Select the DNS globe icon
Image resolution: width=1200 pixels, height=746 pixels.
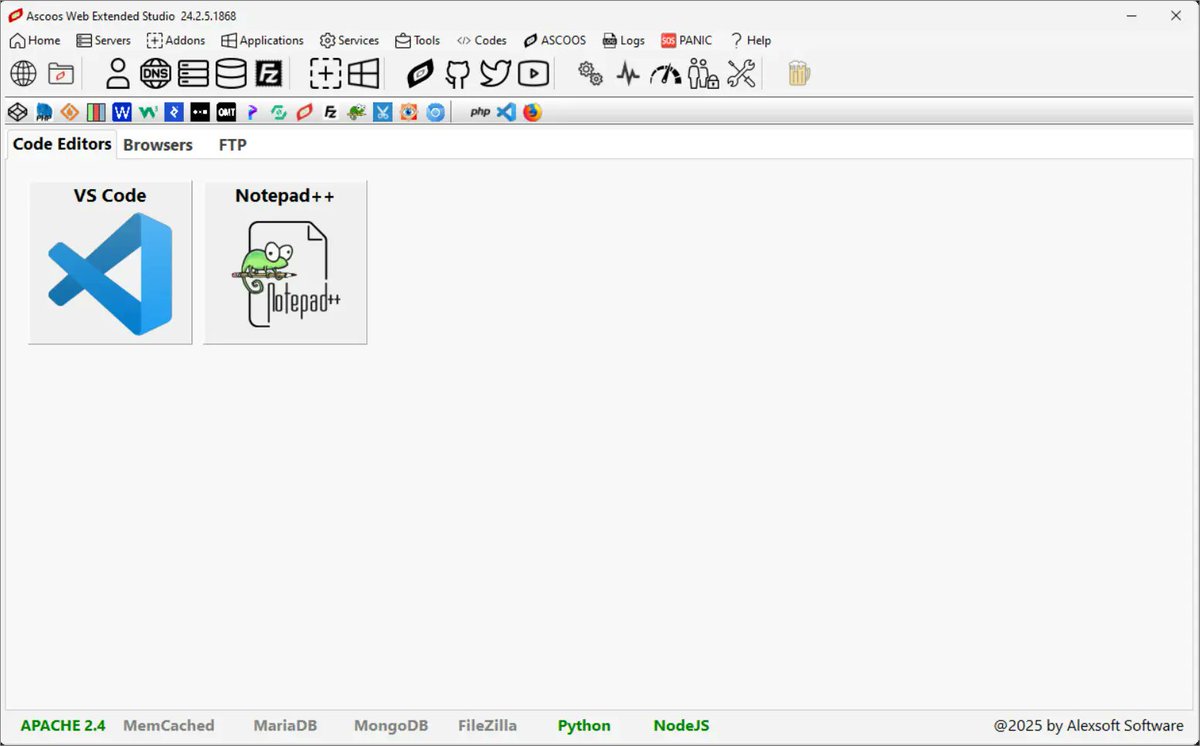coord(155,73)
